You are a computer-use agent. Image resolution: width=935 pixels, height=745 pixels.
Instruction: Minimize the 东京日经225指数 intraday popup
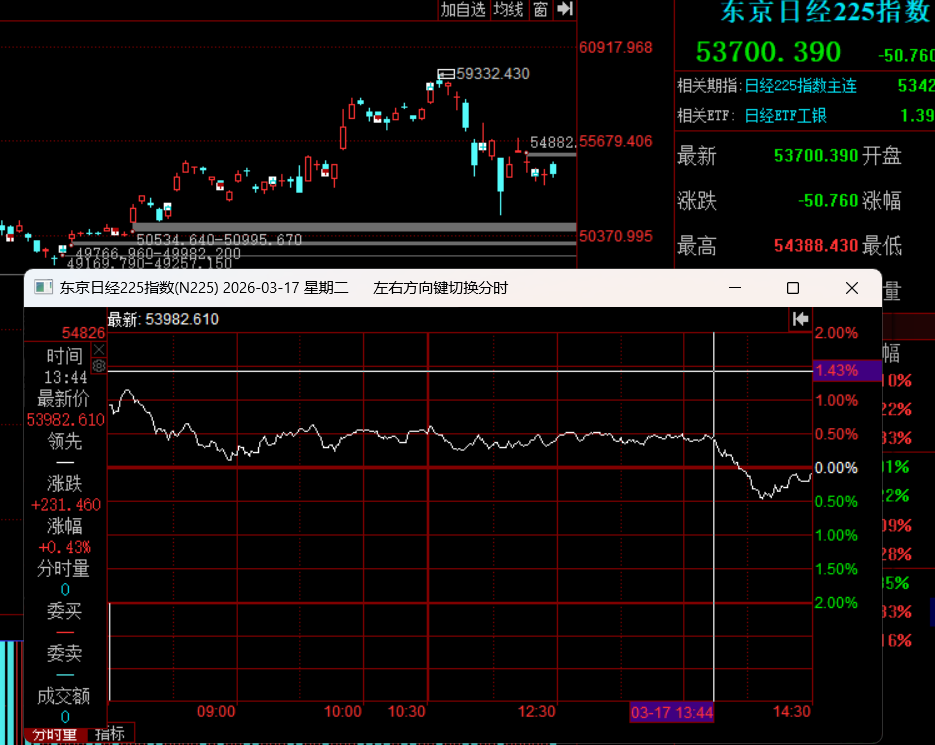[x=735, y=288]
